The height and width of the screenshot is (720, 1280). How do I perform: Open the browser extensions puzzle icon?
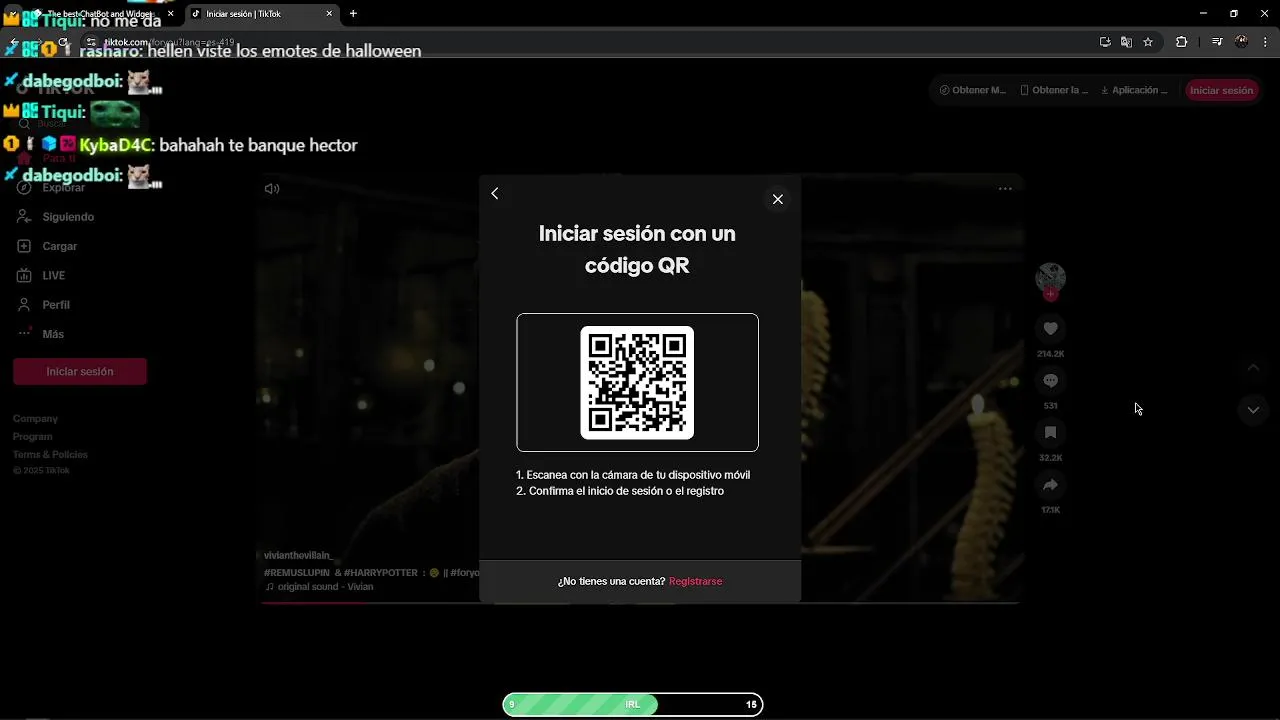tap(1181, 42)
